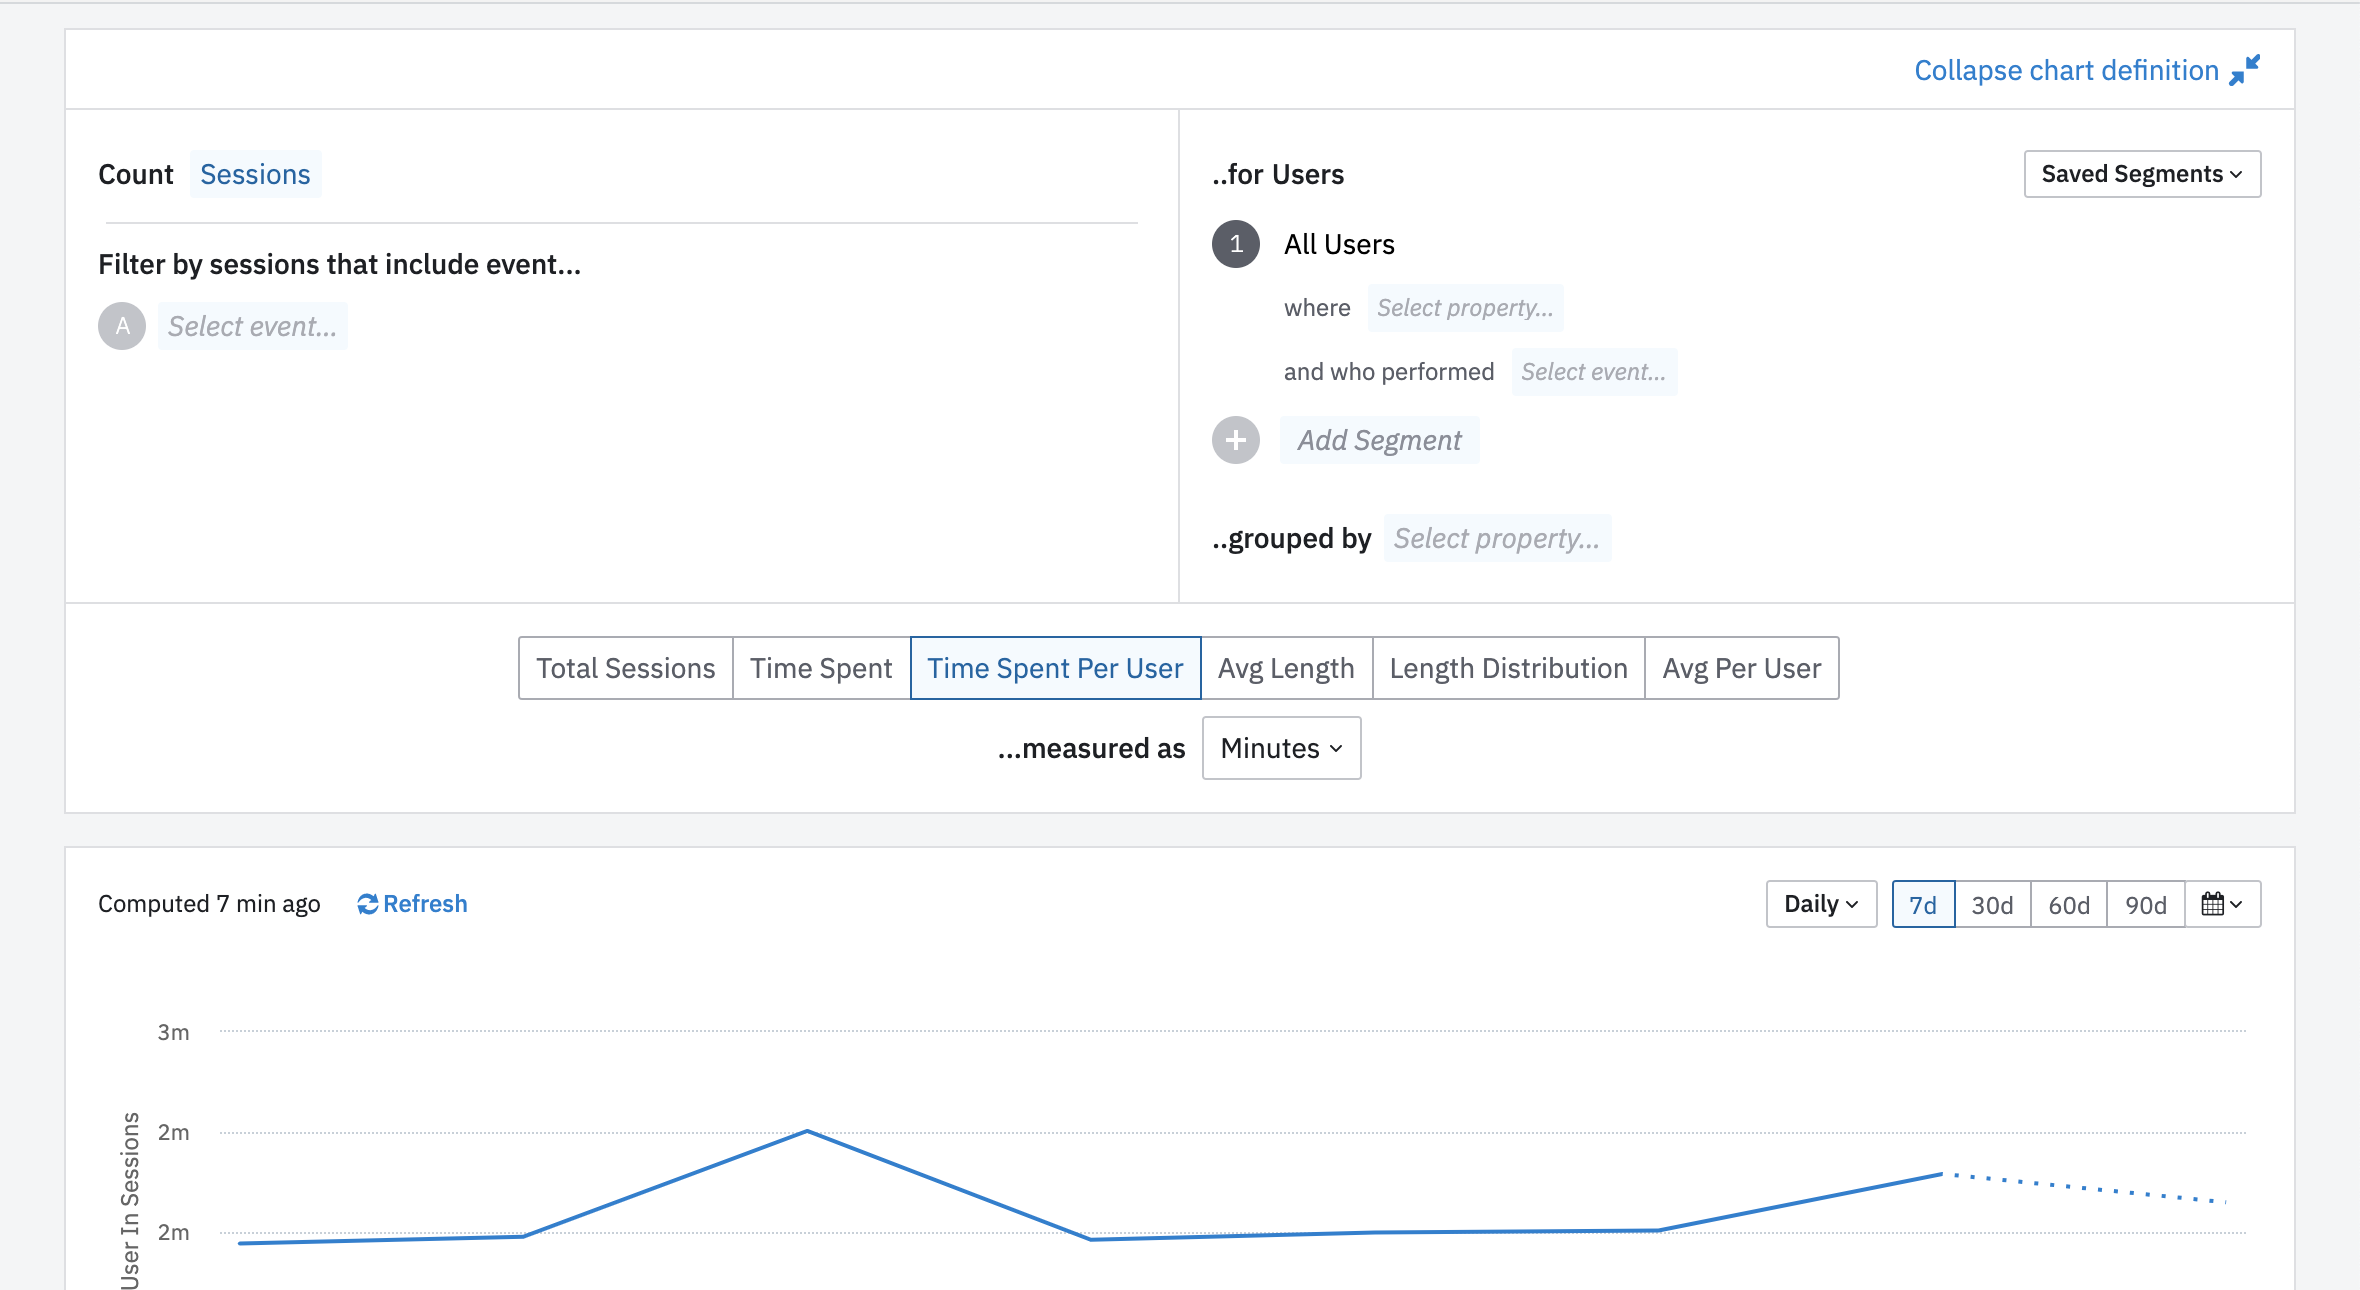
Task: Click the peak point on chart line
Action: [807, 1131]
